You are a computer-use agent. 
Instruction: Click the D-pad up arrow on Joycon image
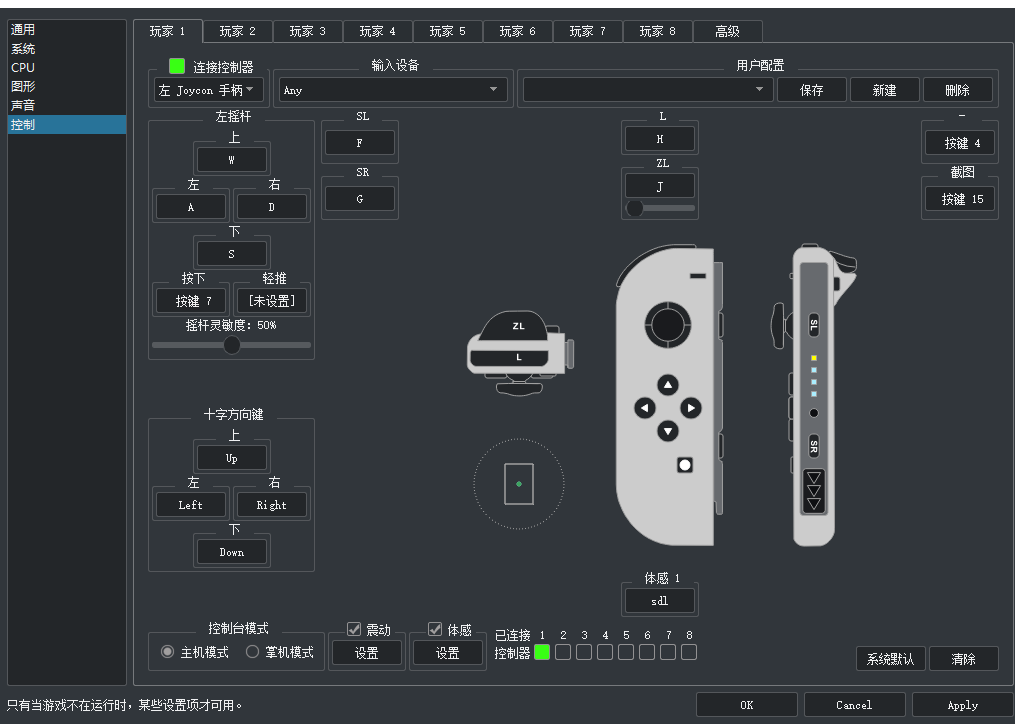point(668,385)
